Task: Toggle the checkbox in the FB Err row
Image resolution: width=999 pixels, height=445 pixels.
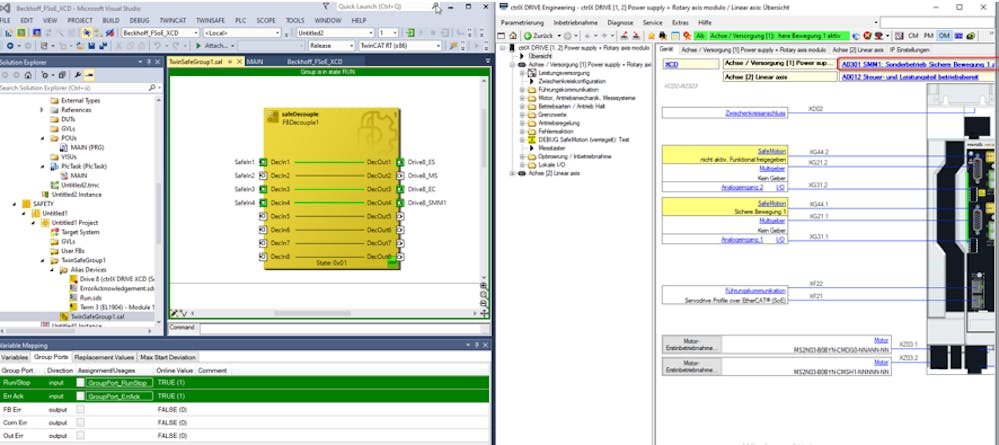Action: [80, 409]
